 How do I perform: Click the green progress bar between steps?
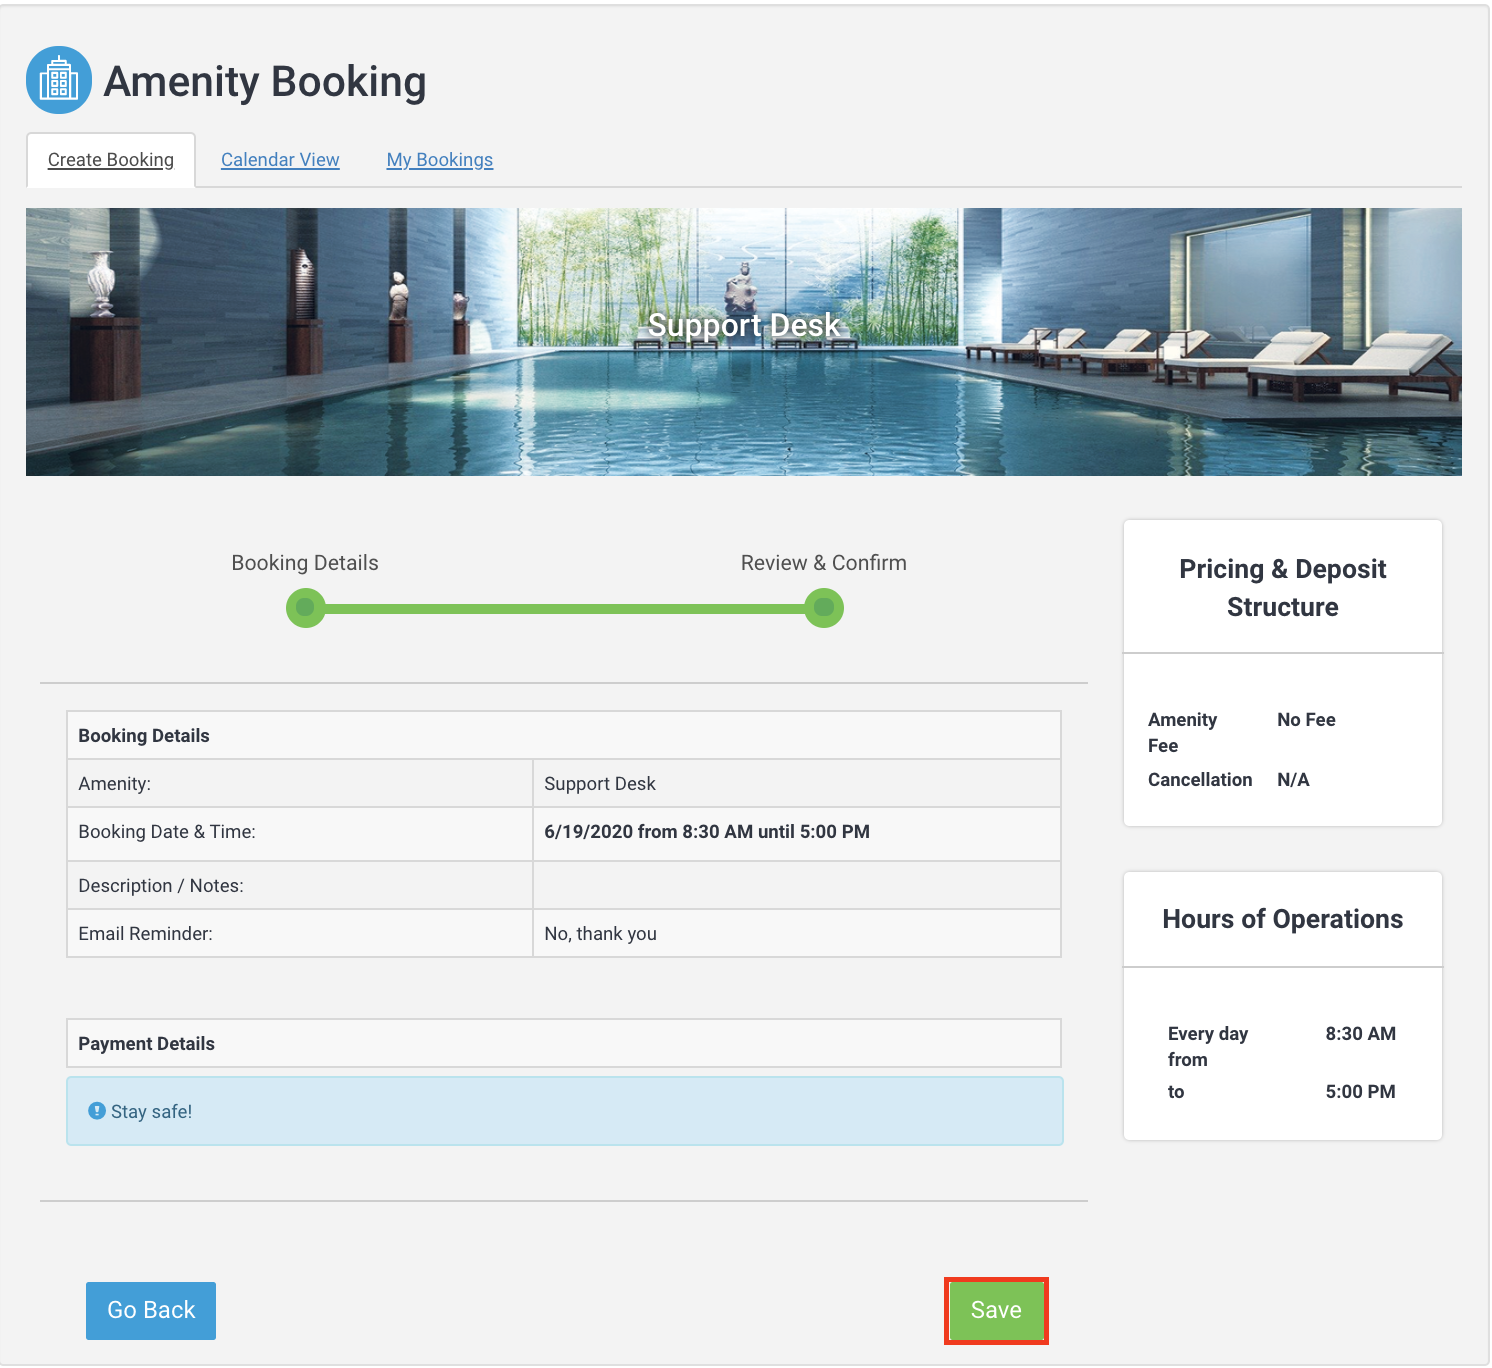[565, 608]
